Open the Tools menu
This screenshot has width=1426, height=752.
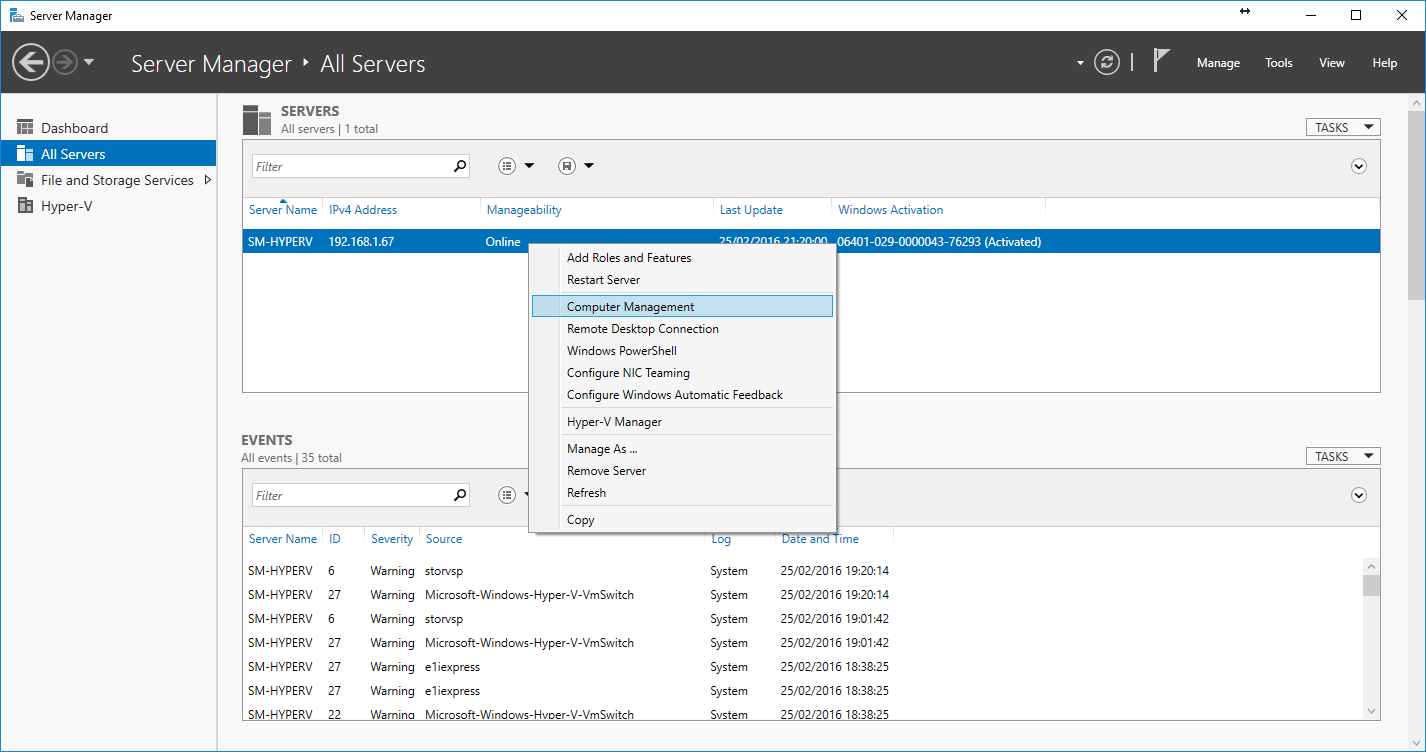pyautogui.click(x=1279, y=63)
